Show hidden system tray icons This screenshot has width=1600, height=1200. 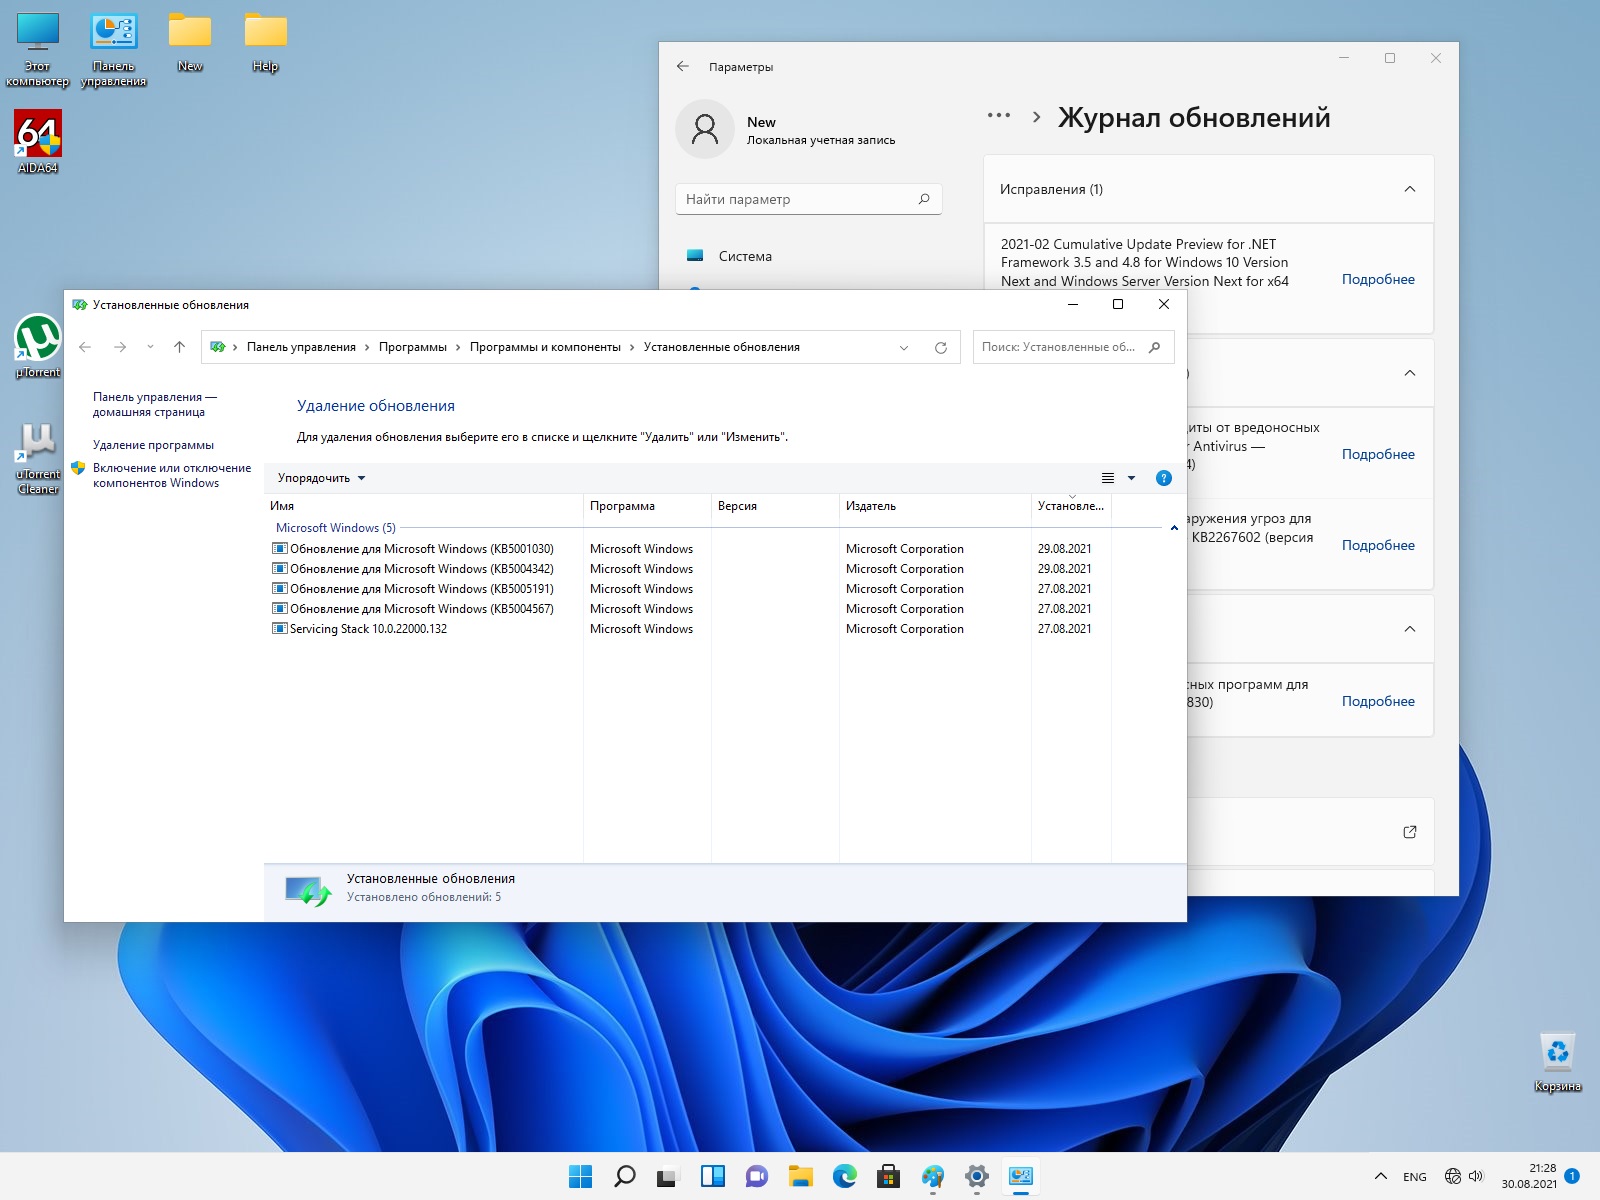point(1381,1177)
